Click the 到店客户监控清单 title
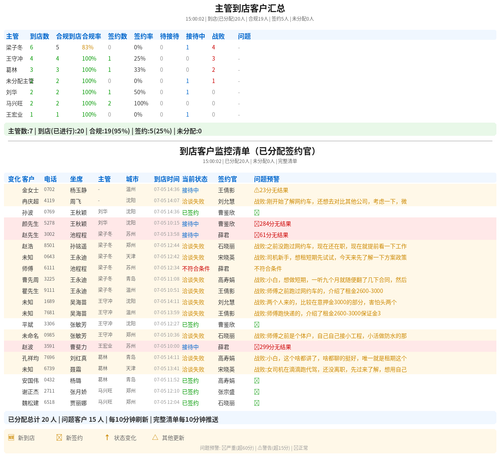This screenshot has width=500, height=470. (x=248, y=151)
